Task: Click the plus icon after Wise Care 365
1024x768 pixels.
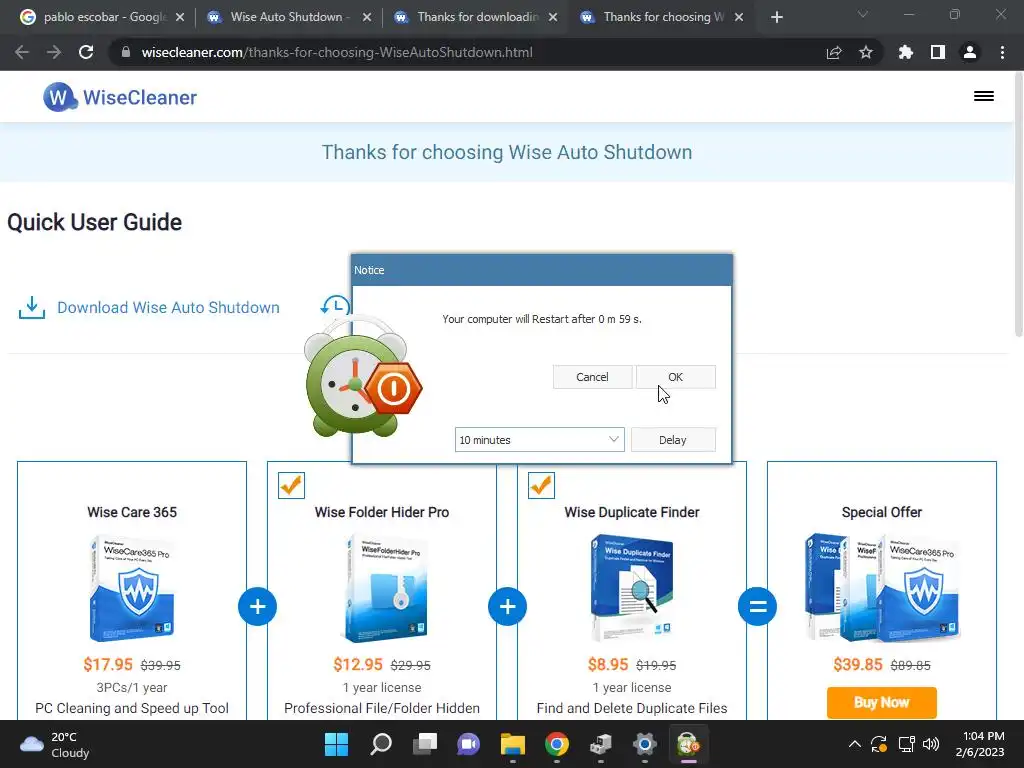Action: coord(257,607)
